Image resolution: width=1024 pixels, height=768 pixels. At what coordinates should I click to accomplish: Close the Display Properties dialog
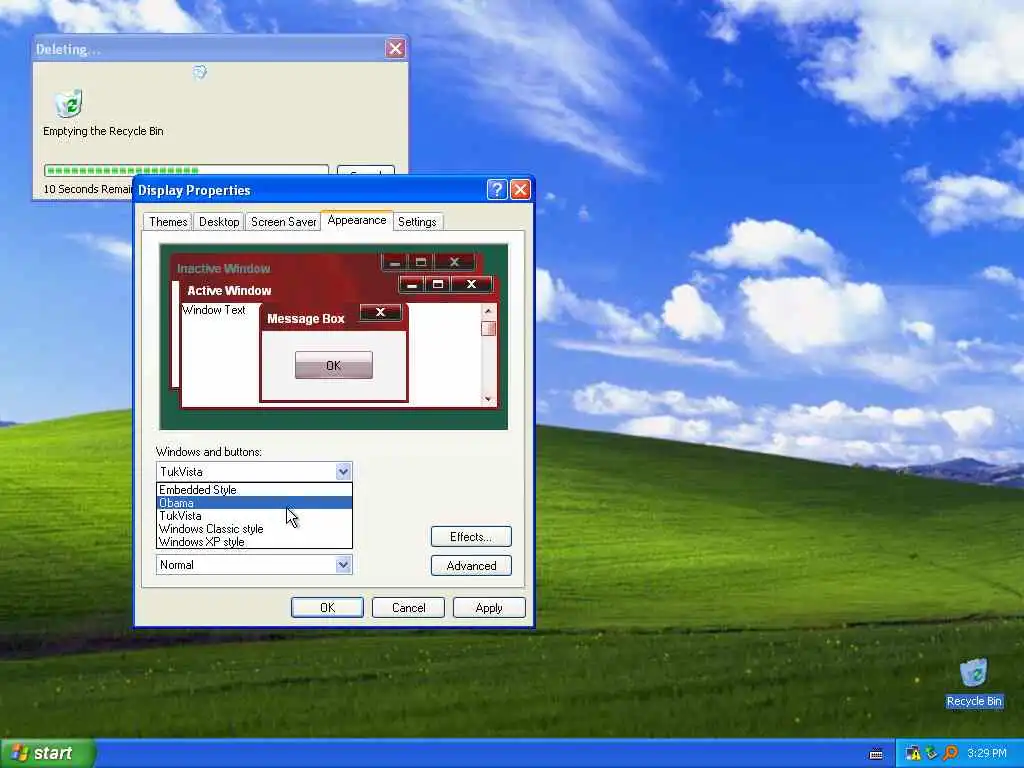[520, 190]
